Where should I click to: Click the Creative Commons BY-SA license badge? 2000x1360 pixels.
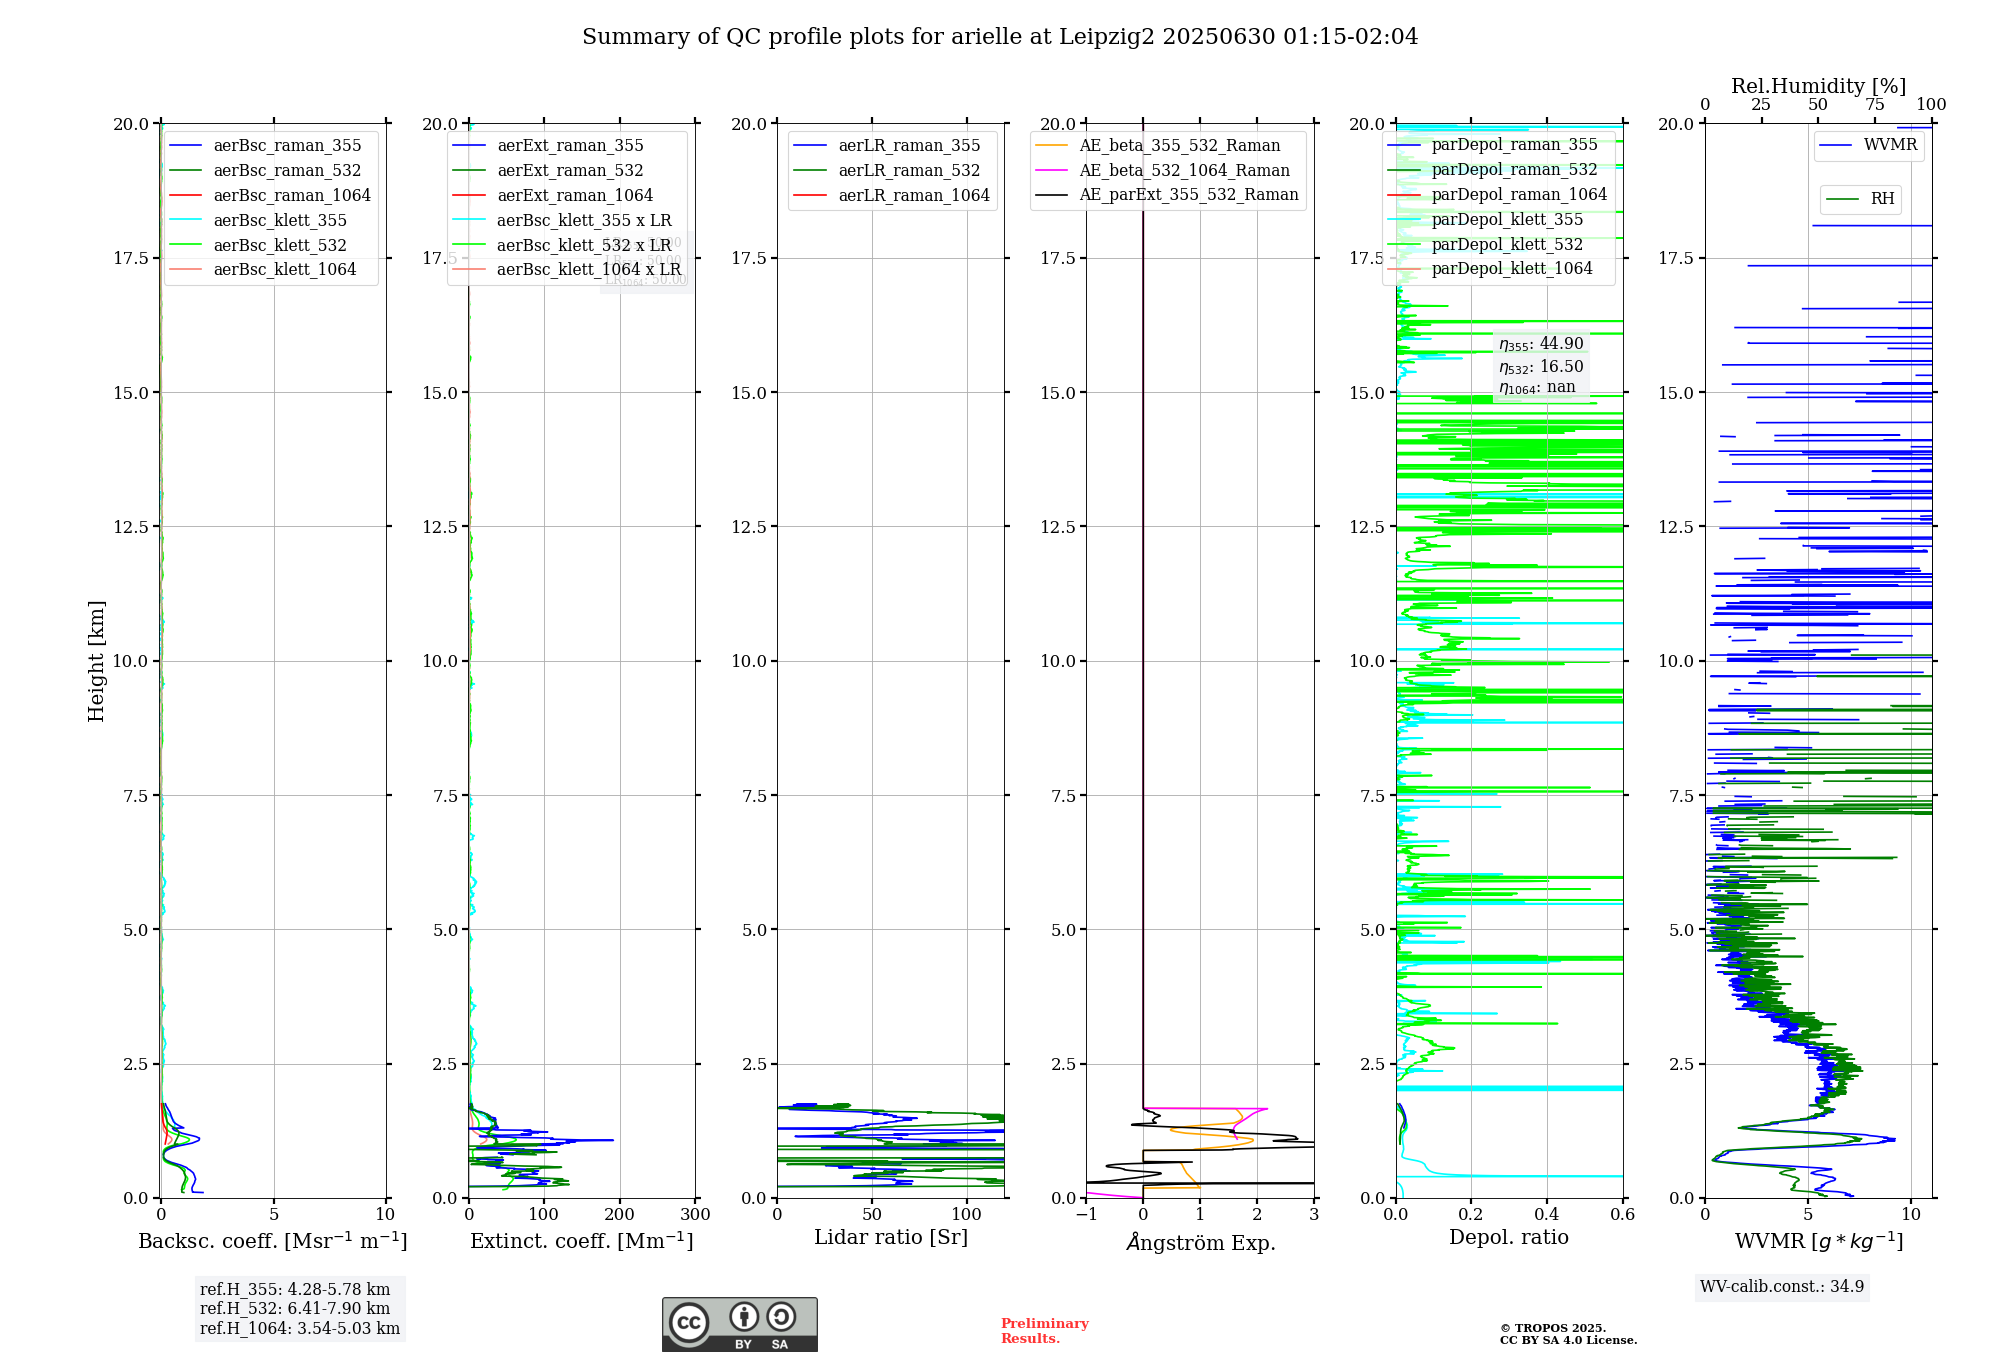point(739,1324)
